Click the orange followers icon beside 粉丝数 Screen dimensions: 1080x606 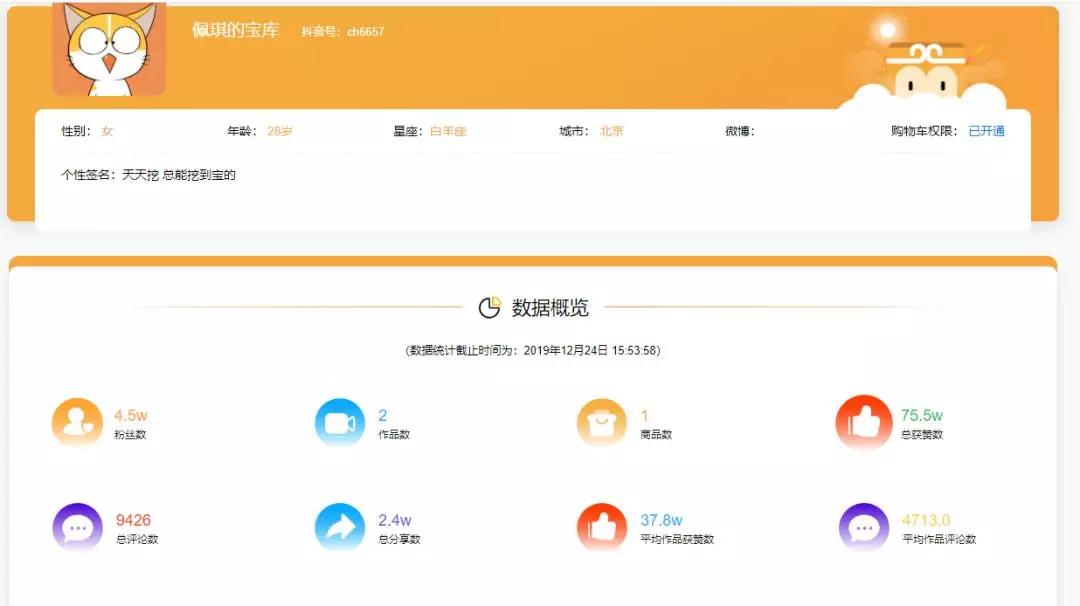tap(77, 421)
